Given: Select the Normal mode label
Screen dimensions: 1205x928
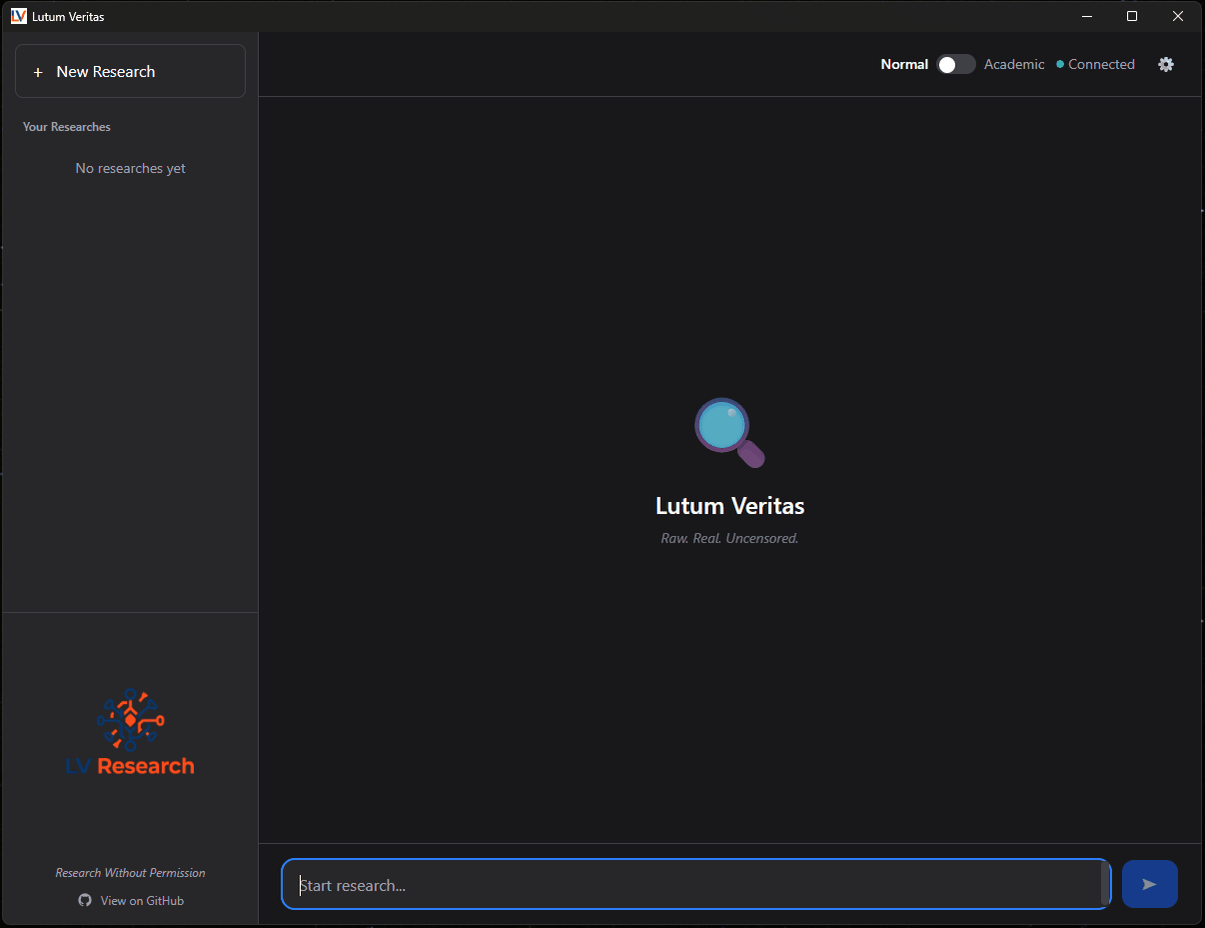Looking at the screenshot, I should coord(904,63).
